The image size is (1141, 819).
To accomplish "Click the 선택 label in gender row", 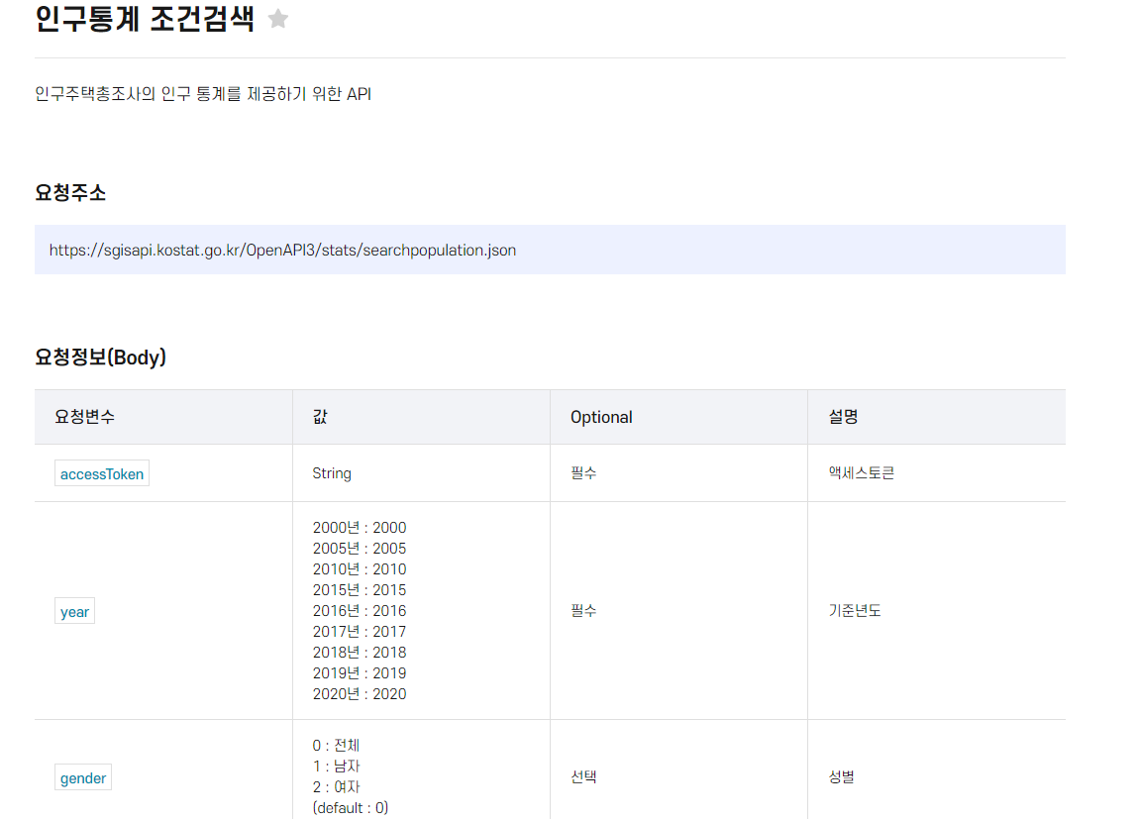I will [583, 777].
